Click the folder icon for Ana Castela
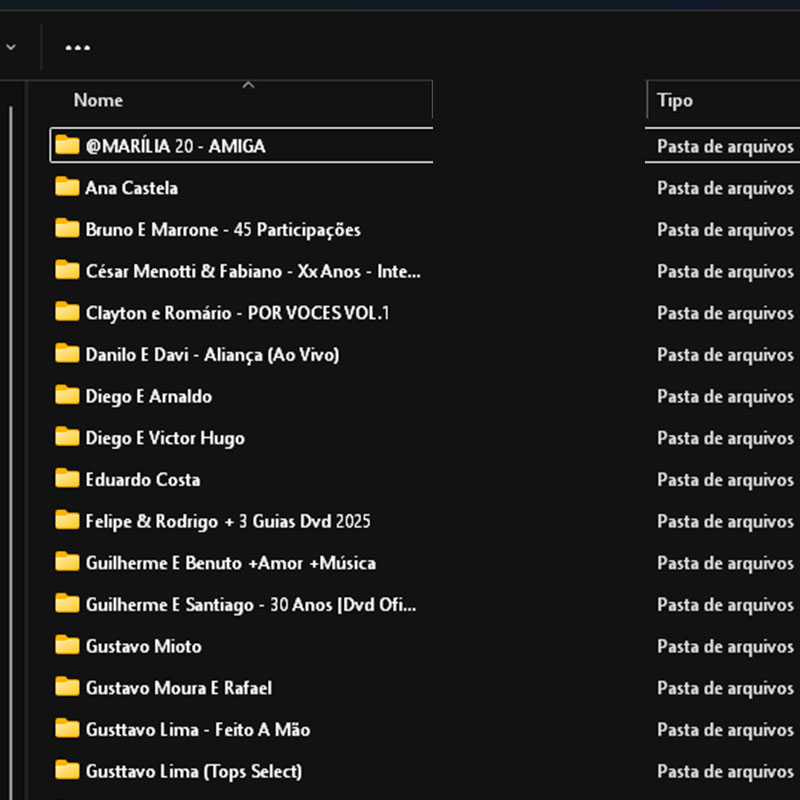800x800 pixels. tap(67, 187)
